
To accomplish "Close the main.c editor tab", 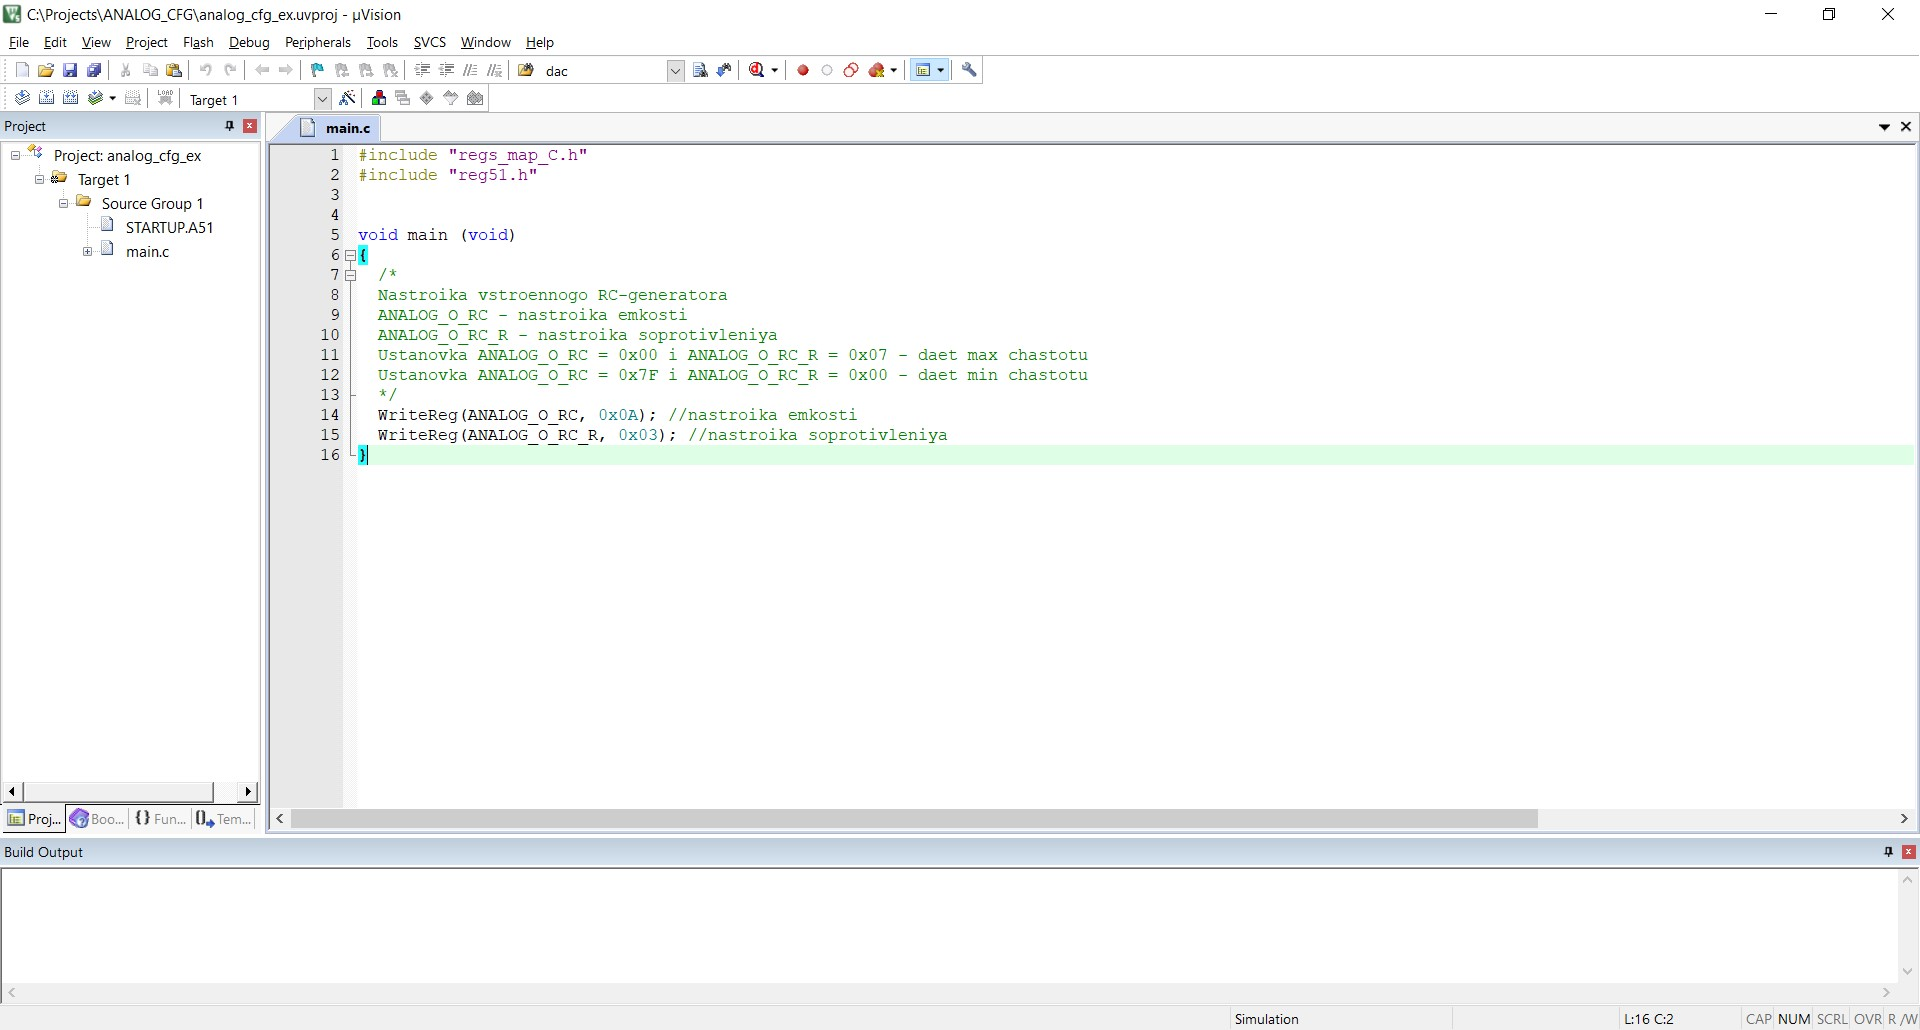I will click(x=1905, y=127).
